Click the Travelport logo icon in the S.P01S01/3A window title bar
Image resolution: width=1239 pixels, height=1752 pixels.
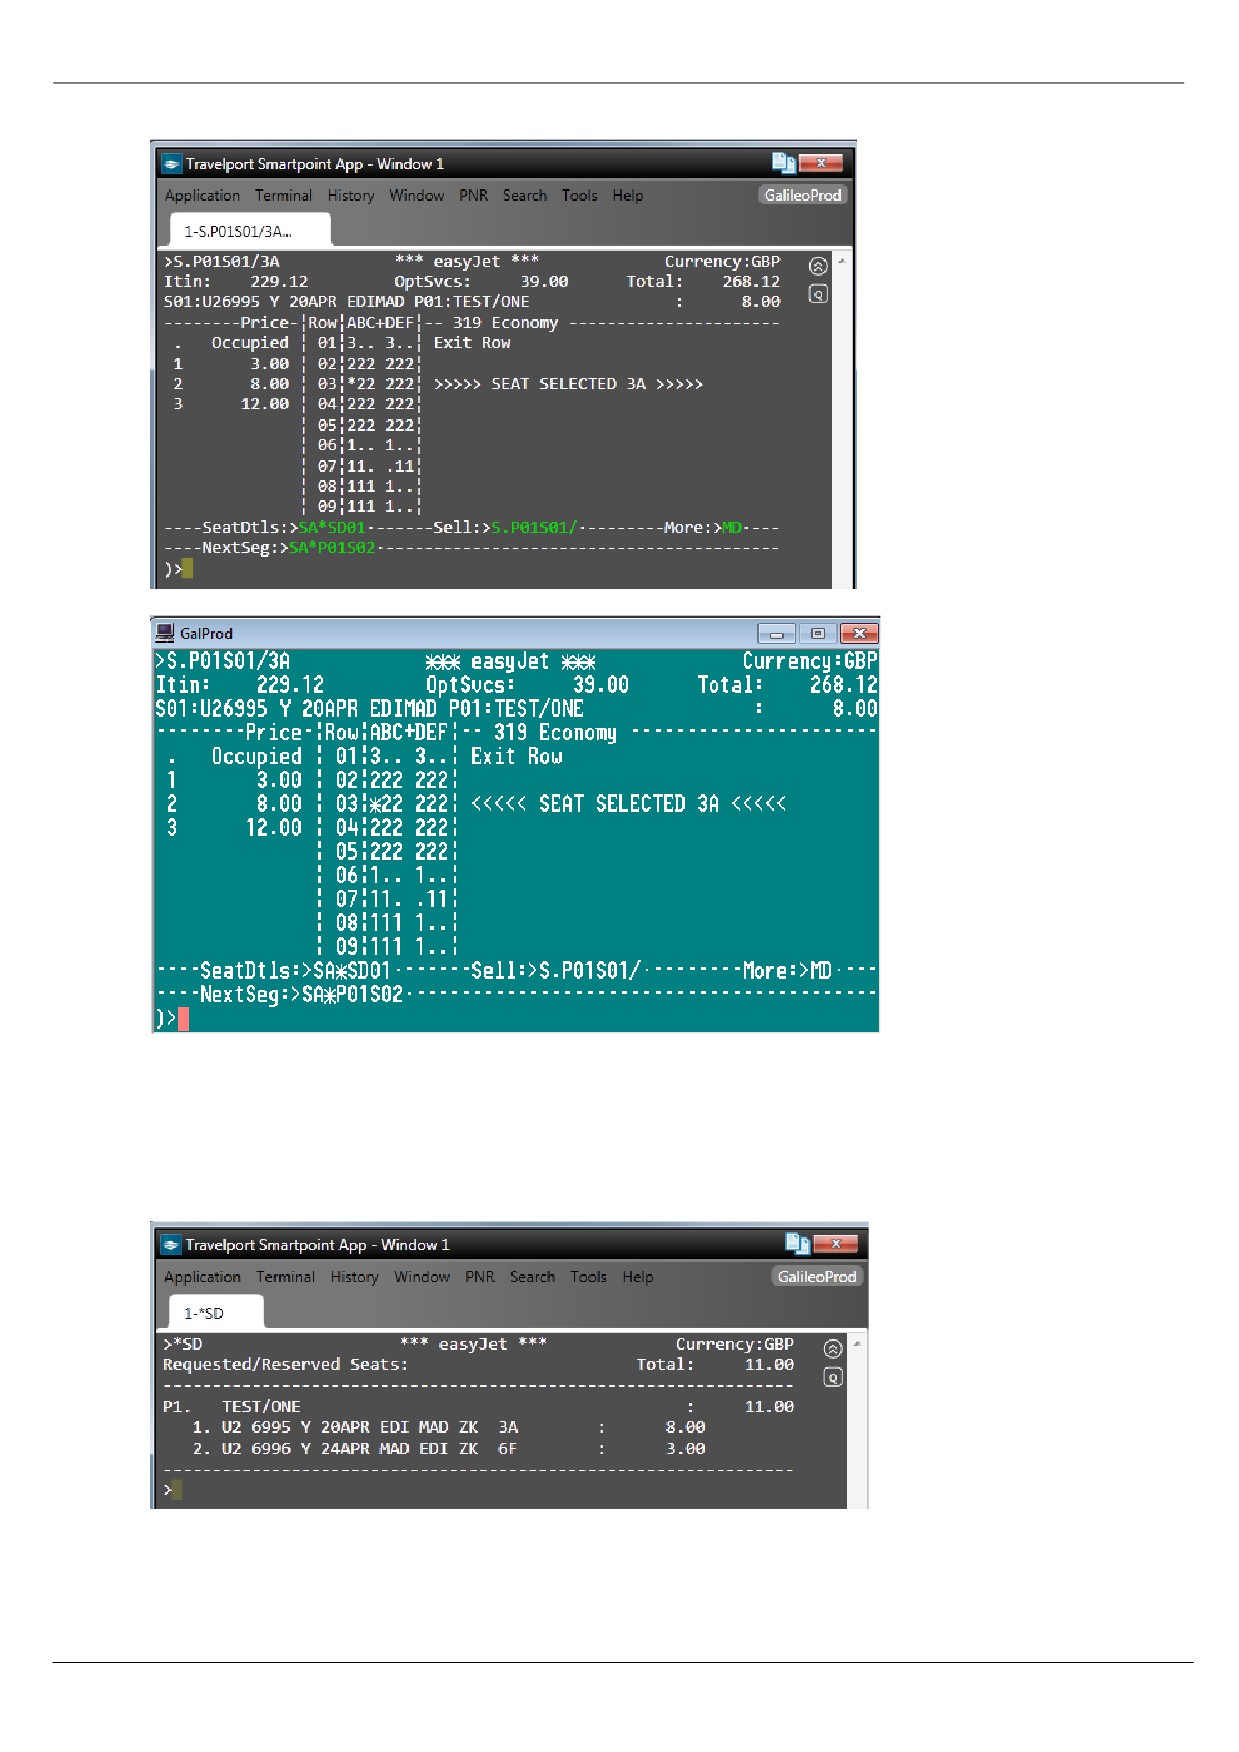click(x=172, y=164)
